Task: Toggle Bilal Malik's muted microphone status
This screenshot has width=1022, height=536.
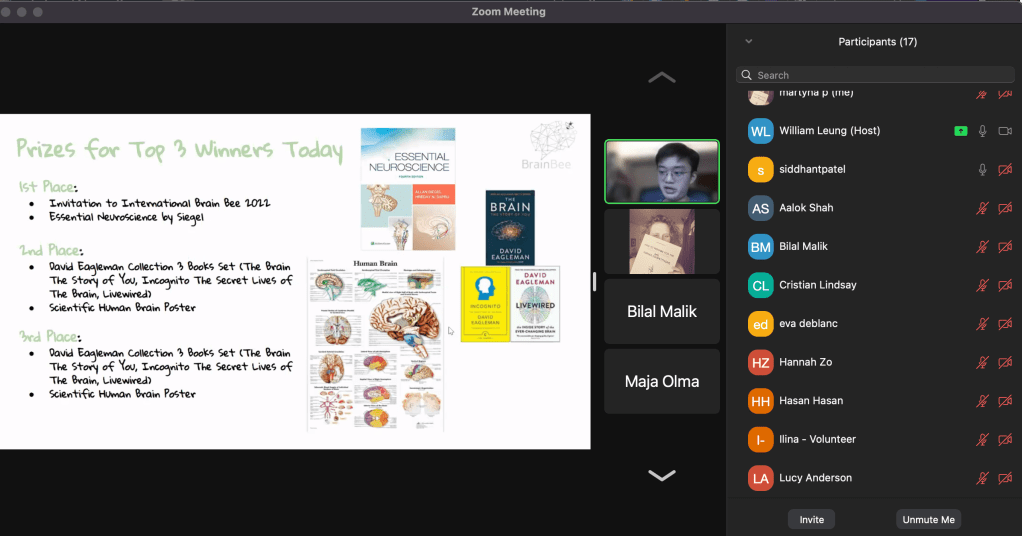Action: [x=983, y=247]
